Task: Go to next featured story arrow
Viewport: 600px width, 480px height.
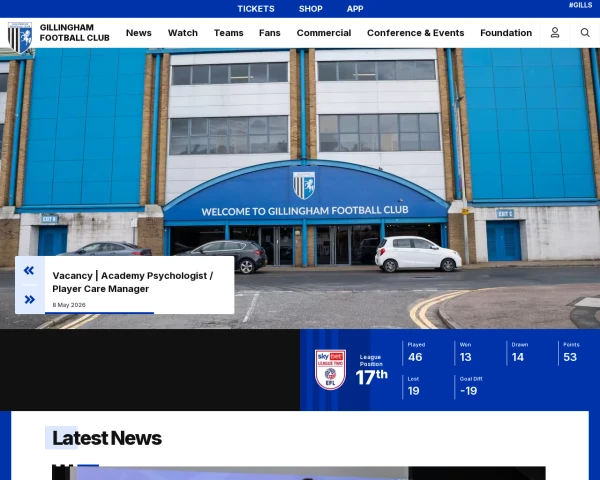Action: [30, 299]
